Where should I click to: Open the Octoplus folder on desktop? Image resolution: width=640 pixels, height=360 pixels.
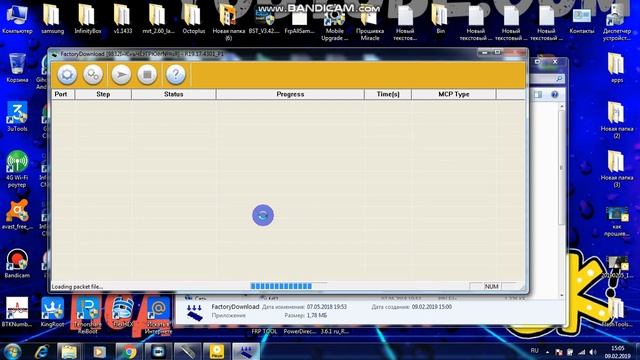tap(193, 20)
